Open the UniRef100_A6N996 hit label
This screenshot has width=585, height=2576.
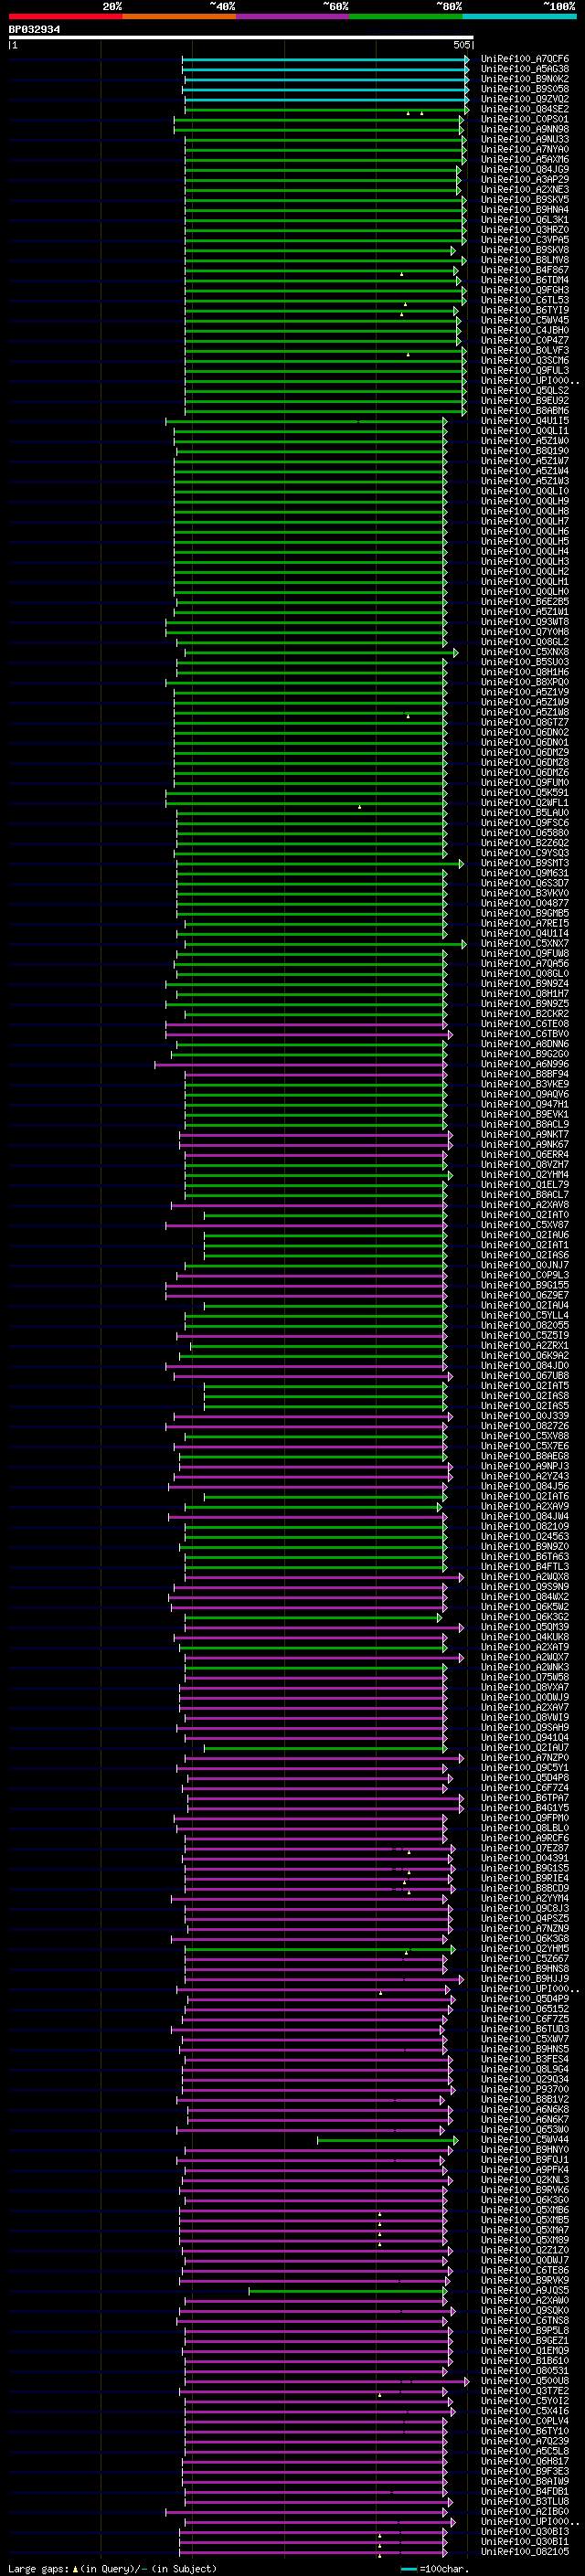coord(525,1064)
